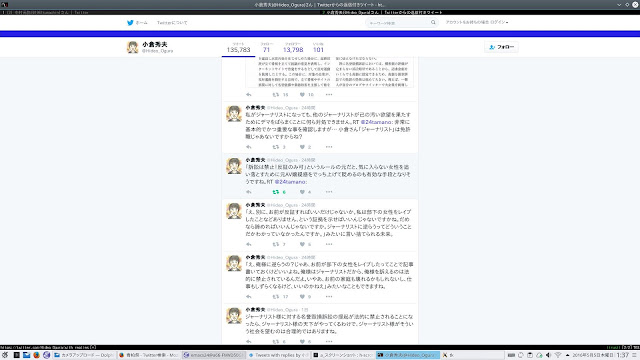Open @24tamano mention in '「訴訟は禁止' tweet
This screenshot has height=360, width=640.
[290, 182]
